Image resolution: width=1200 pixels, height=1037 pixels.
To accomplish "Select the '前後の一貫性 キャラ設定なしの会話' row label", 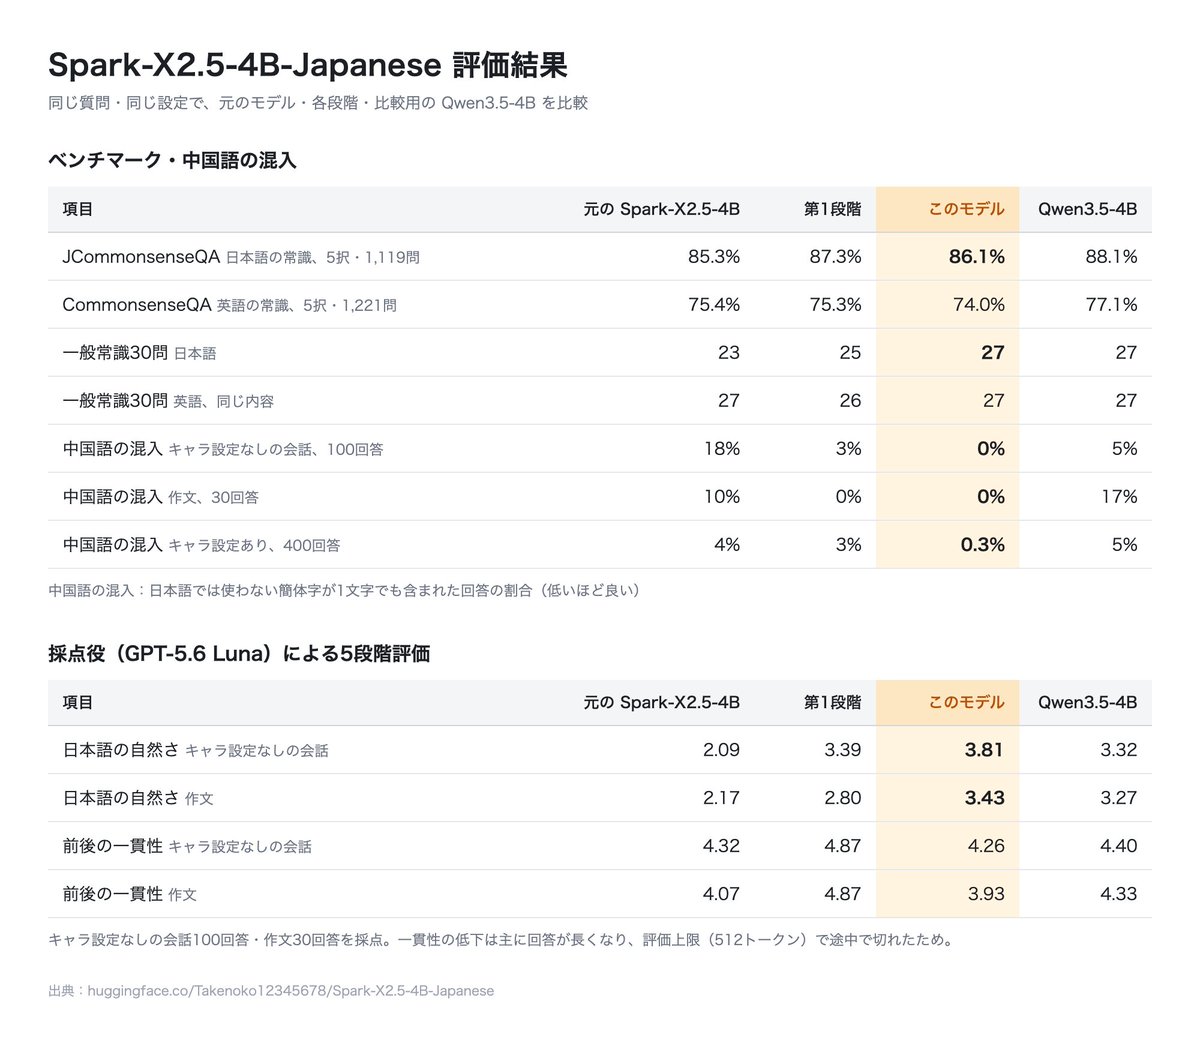I will click(187, 846).
